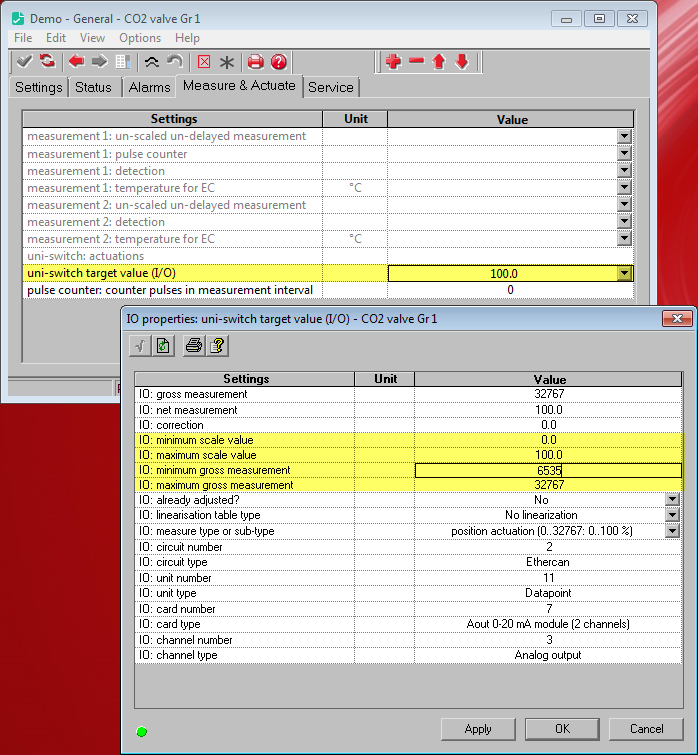The image size is (698, 755).
Task: Click the IO: unit number value 11
Action: tap(549, 578)
